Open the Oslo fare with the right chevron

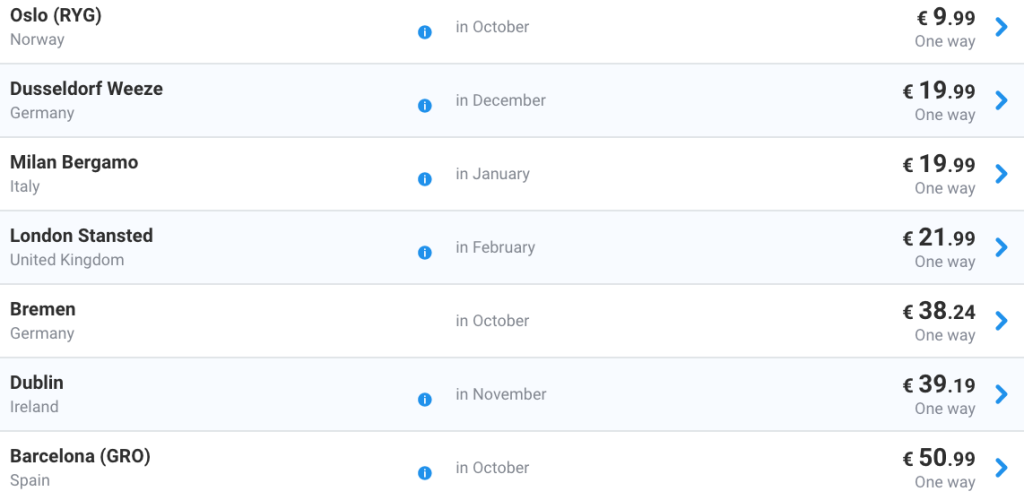tap(1001, 27)
